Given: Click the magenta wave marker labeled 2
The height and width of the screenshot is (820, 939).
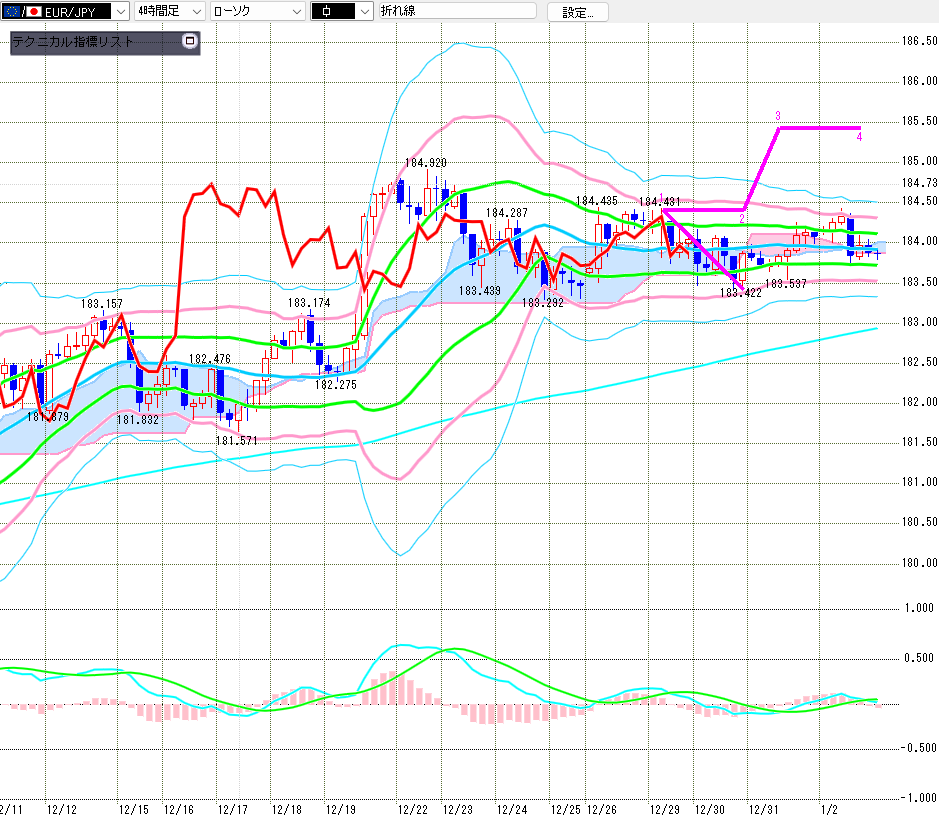Looking at the screenshot, I should coord(742,218).
